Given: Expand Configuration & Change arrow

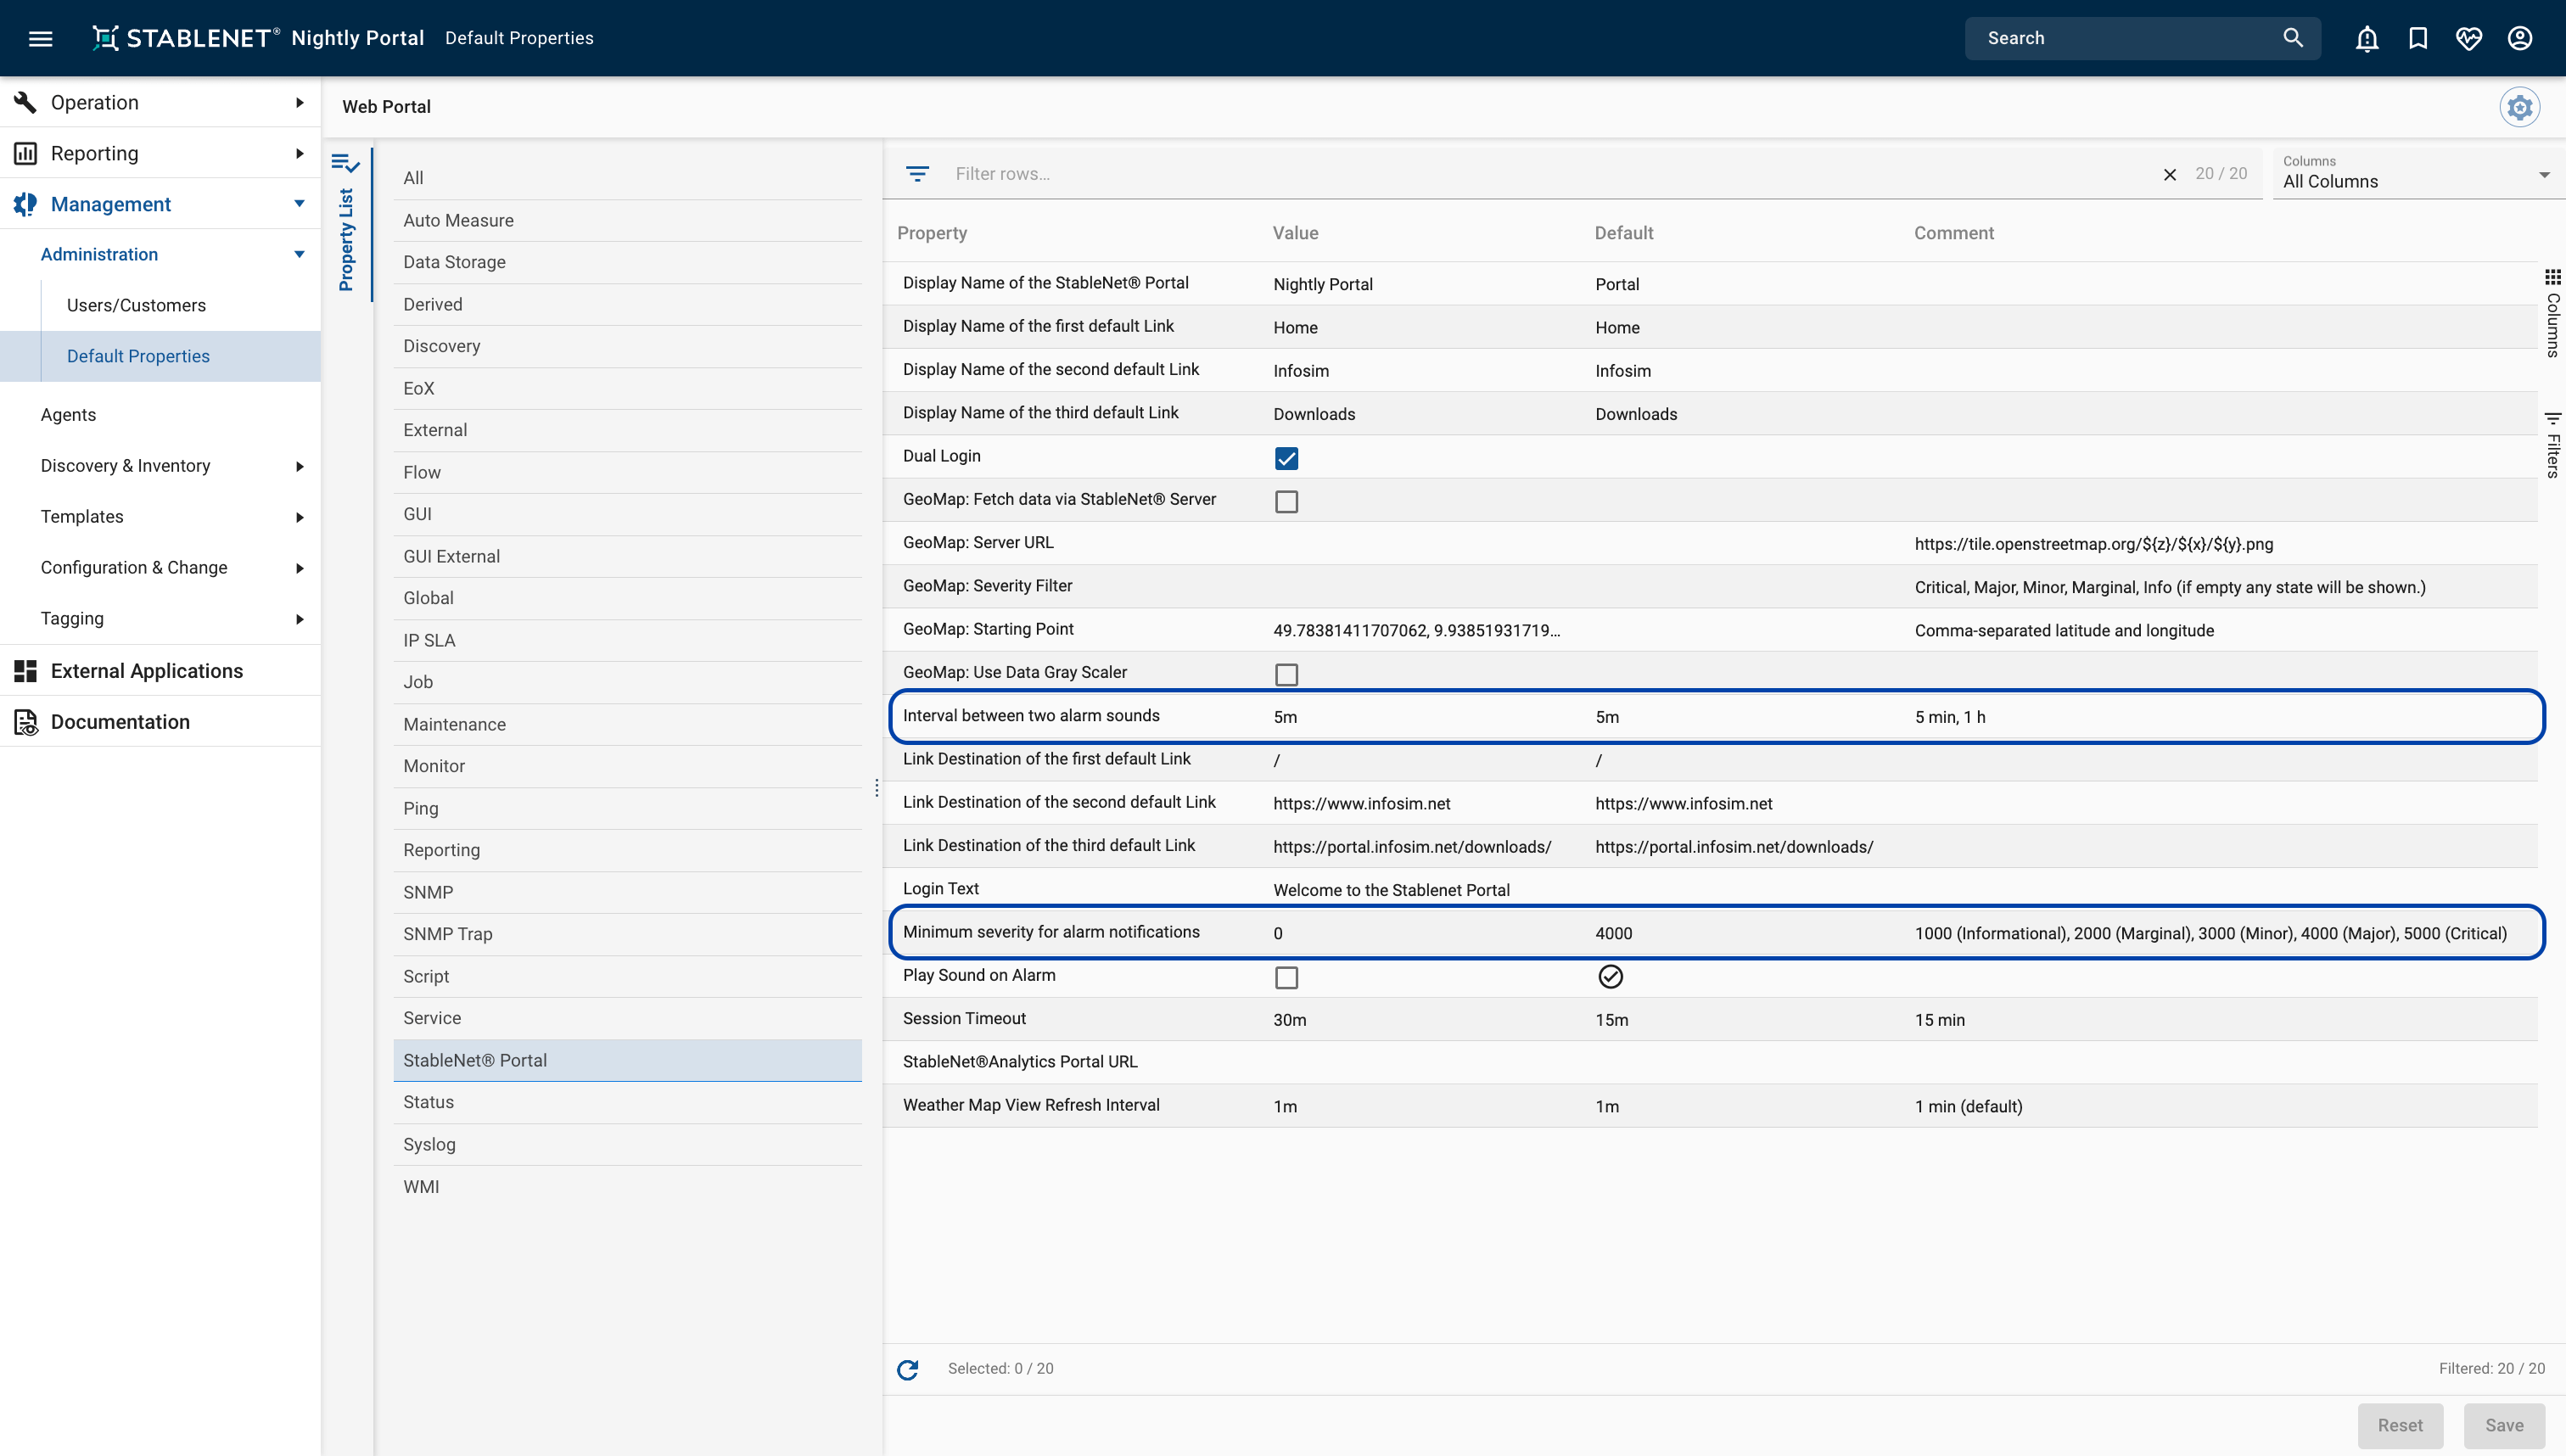Looking at the screenshot, I should (x=299, y=568).
